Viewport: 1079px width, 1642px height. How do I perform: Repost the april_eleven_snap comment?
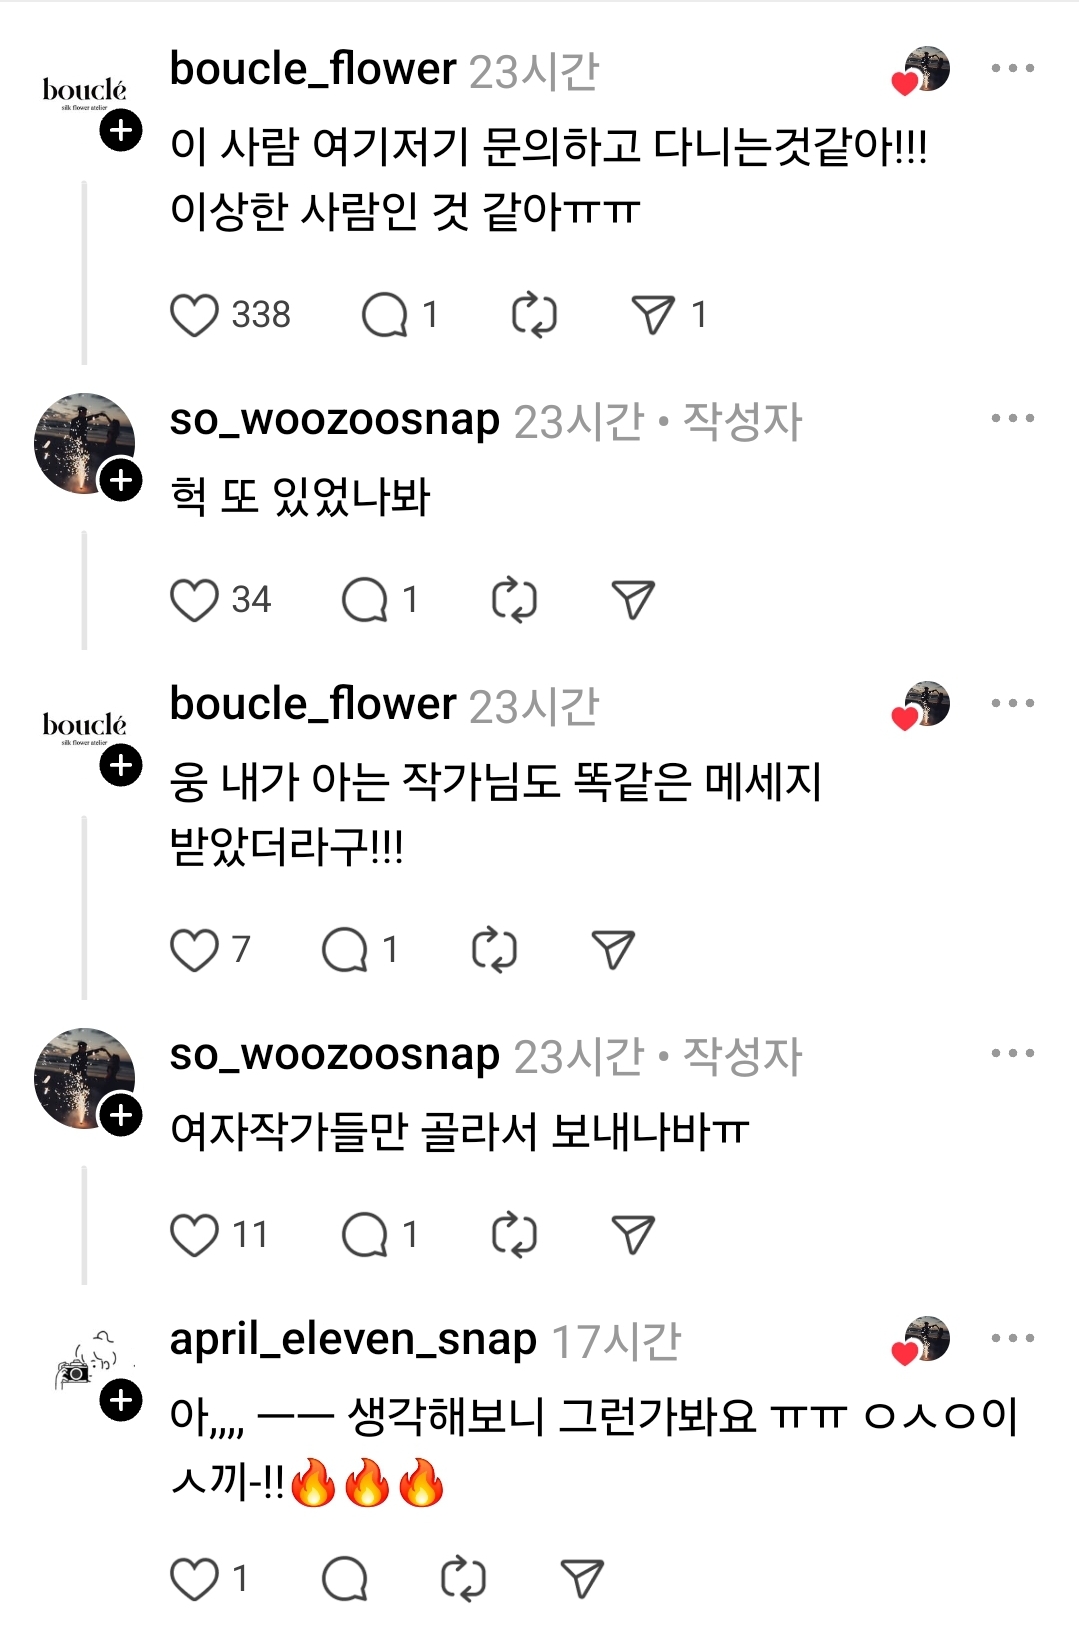coord(463,1580)
